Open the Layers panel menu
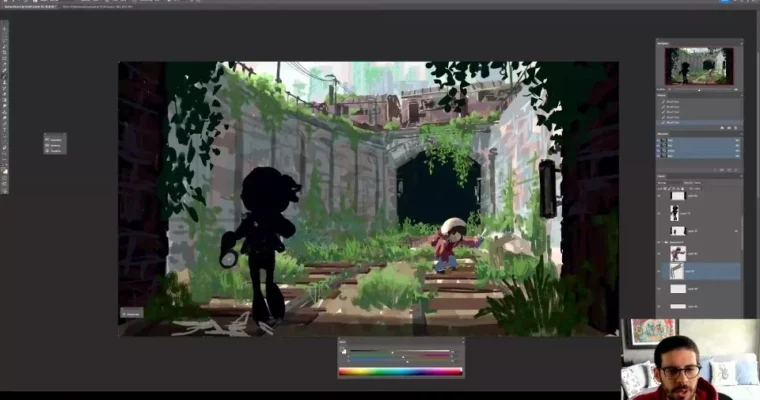 click(741, 176)
